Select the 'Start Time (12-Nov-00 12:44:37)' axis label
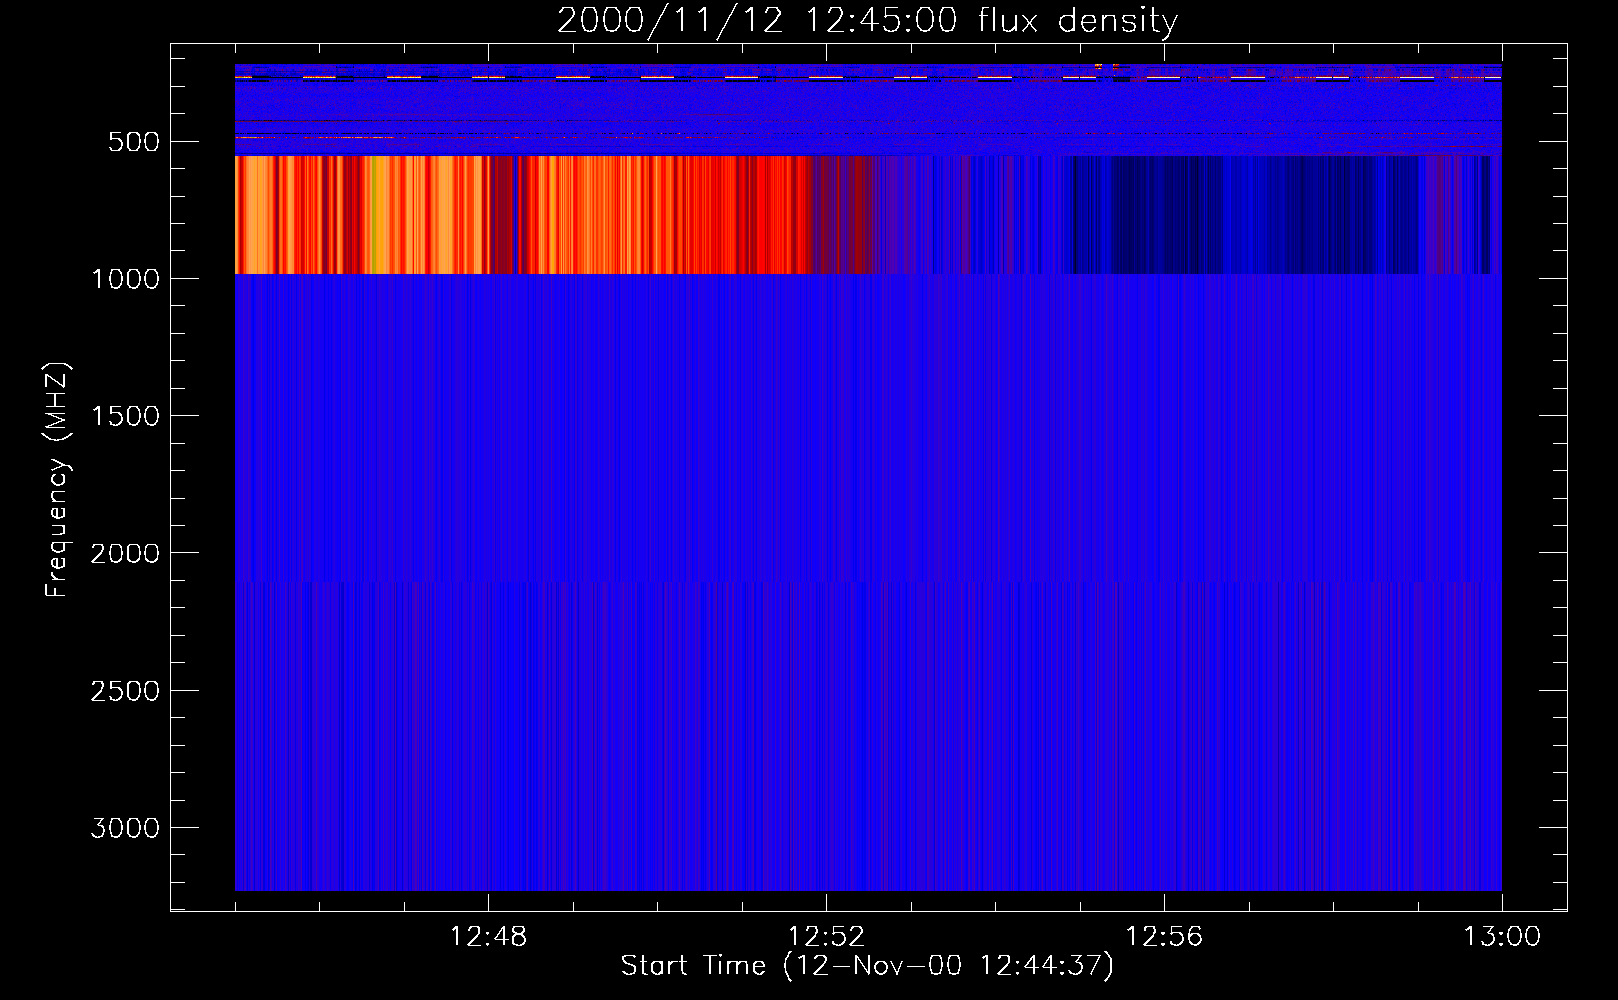 point(867,966)
